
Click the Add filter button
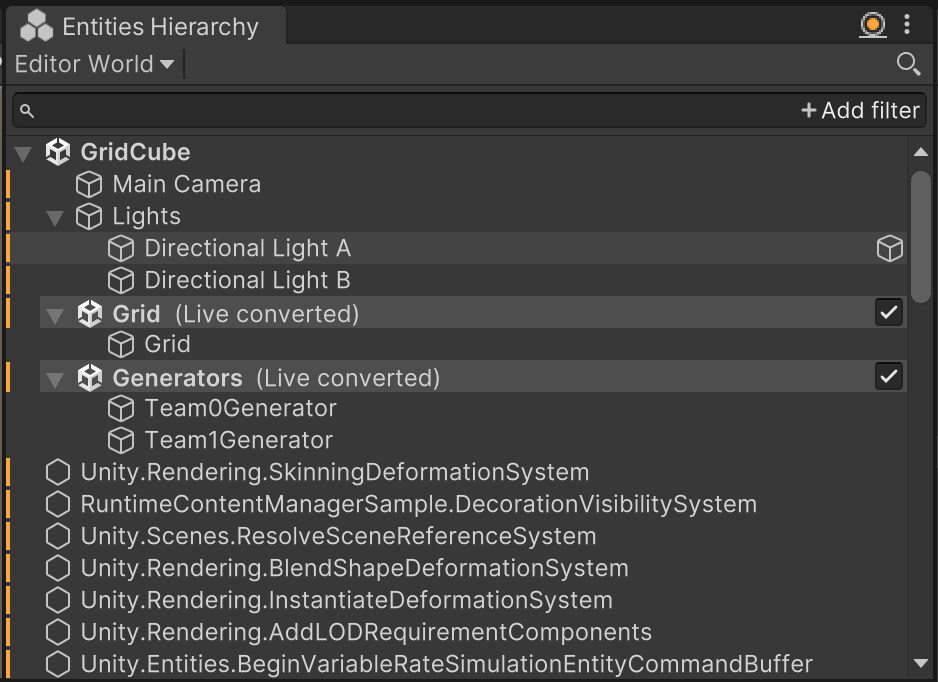coord(860,110)
